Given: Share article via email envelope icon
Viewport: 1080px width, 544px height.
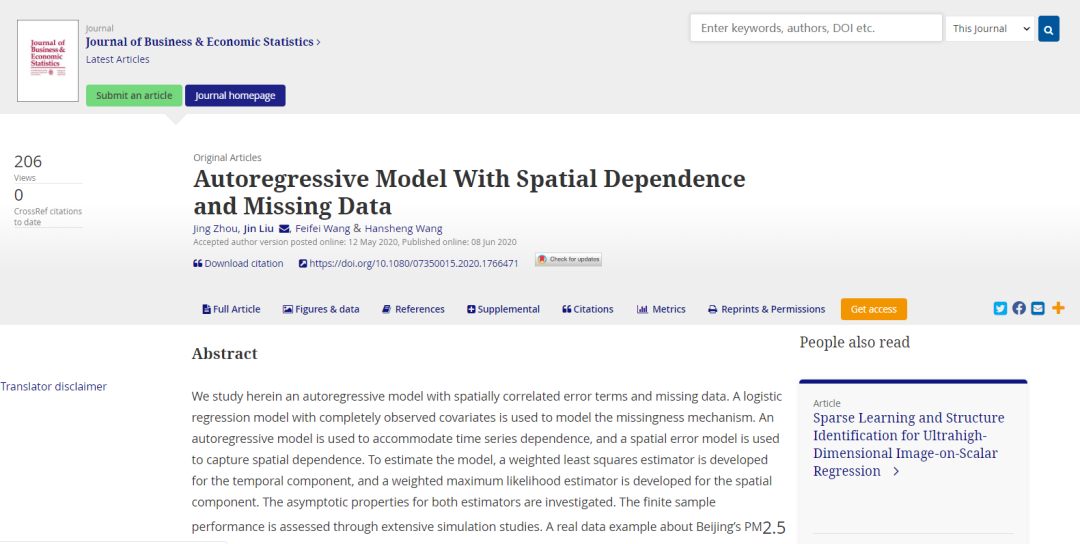Looking at the screenshot, I should click(1038, 308).
